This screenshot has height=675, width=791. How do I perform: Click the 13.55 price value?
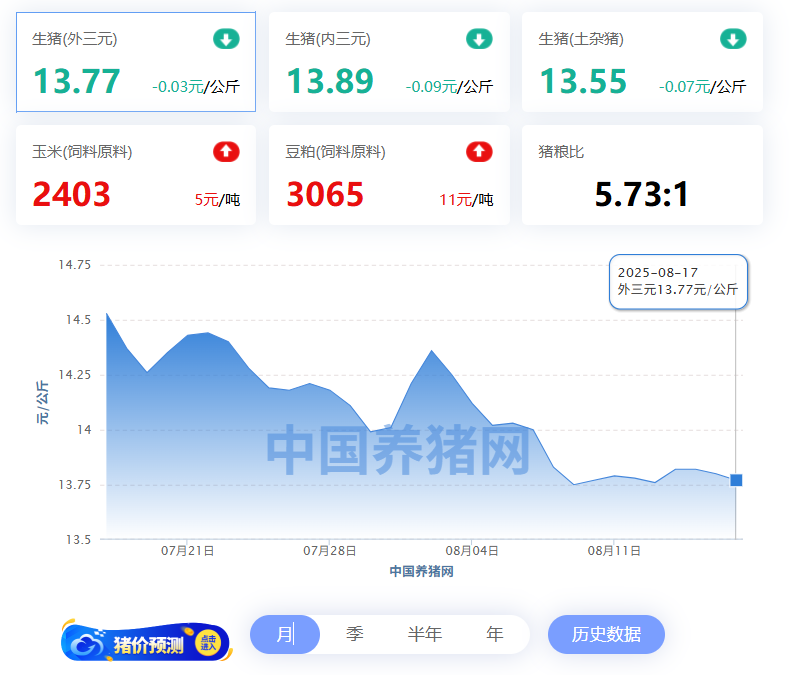(x=583, y=81)
